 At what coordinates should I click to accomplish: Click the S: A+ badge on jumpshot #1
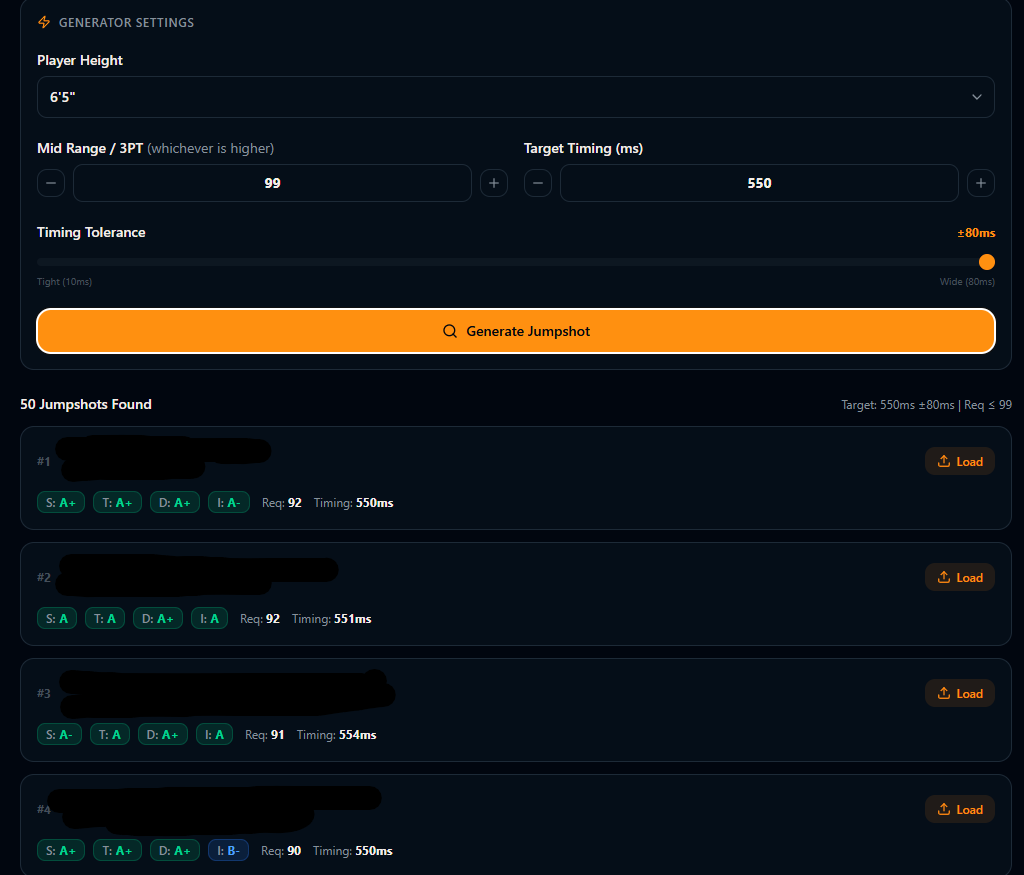pyautogui.click(x=61, y=502)
